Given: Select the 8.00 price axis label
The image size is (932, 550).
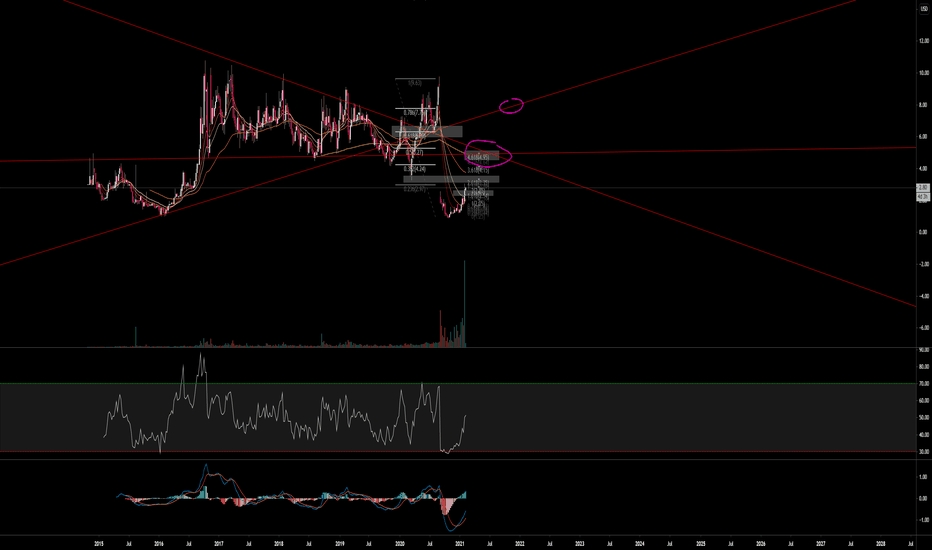Looking at the screenshot, I should 924,105.
